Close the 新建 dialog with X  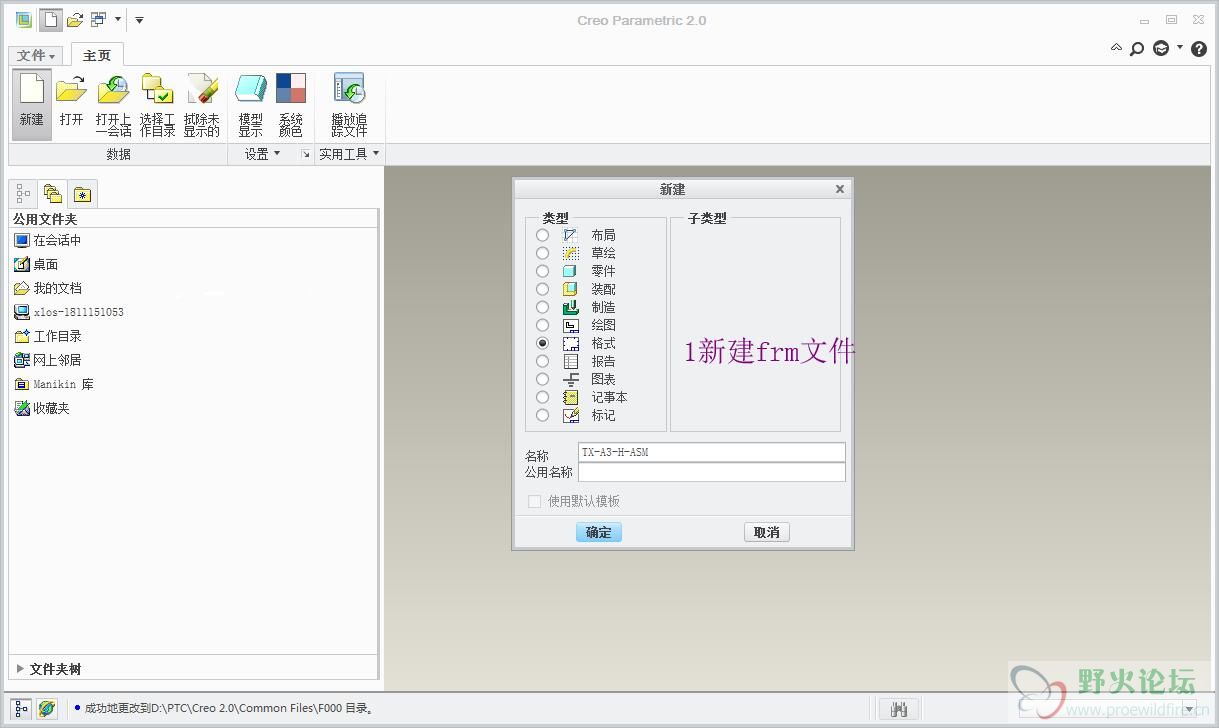point(840,189)
